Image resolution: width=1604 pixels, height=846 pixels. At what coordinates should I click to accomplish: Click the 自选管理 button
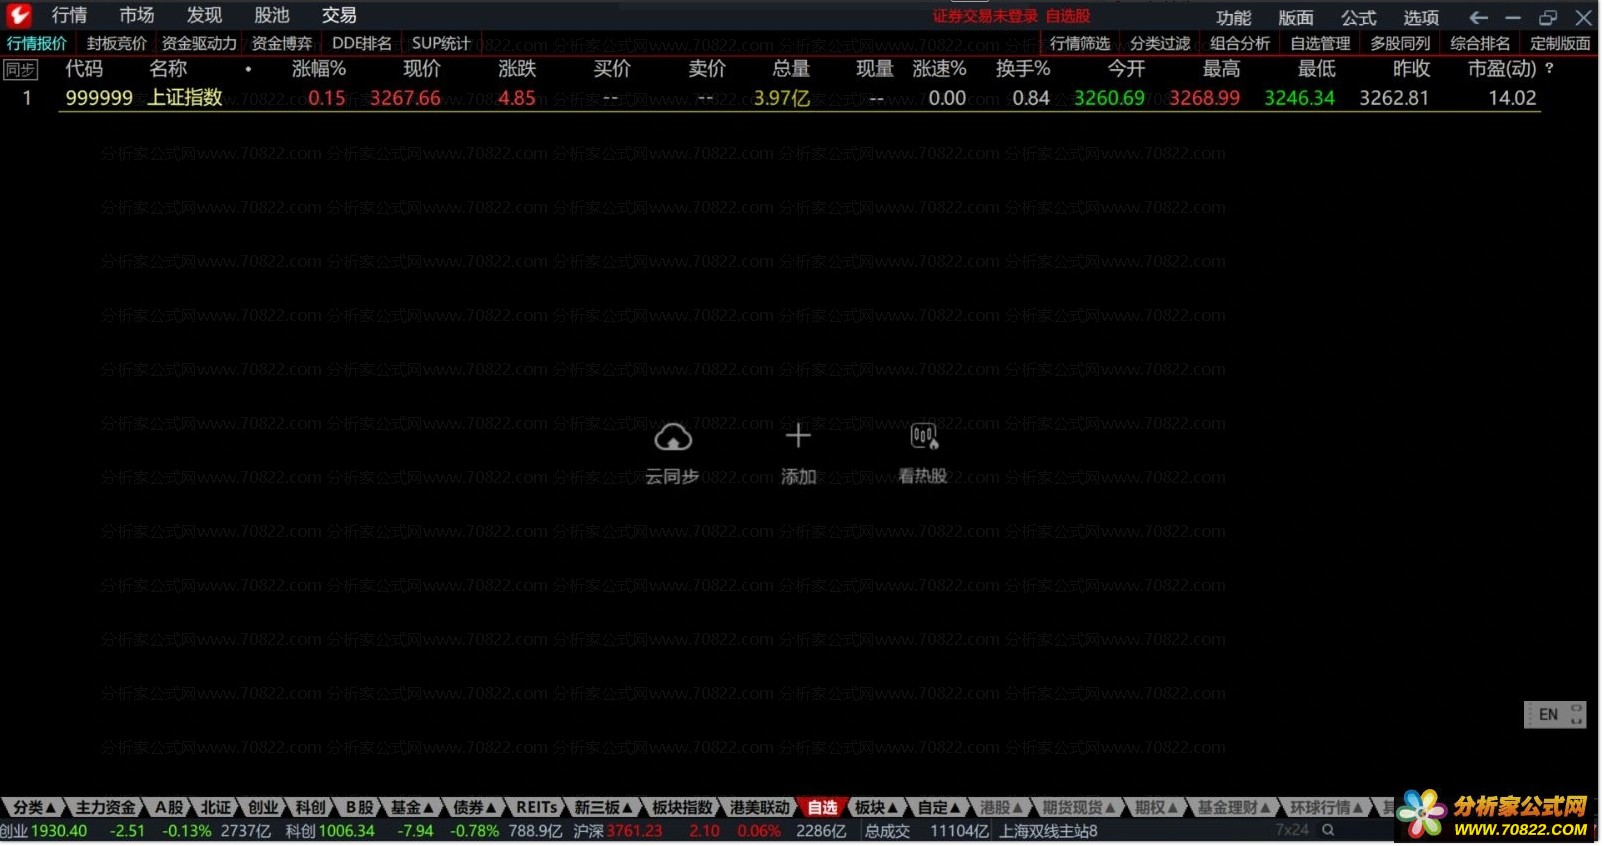tap(1320, 43)
